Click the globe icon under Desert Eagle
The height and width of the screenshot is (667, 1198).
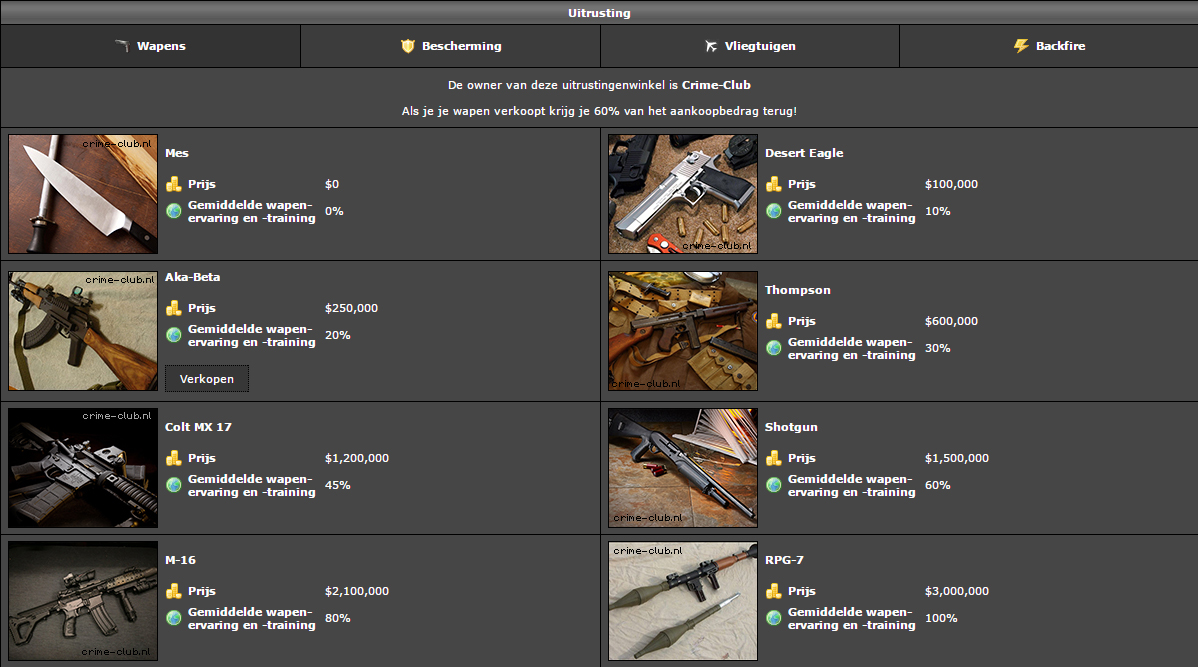(773, 211)
